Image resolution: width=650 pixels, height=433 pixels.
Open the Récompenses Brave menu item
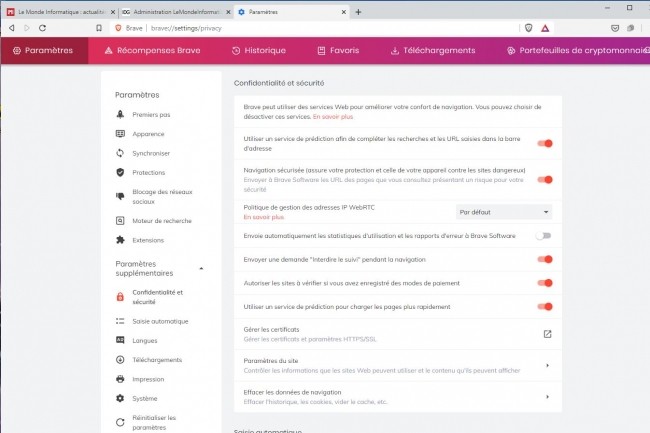click(153, 51)
